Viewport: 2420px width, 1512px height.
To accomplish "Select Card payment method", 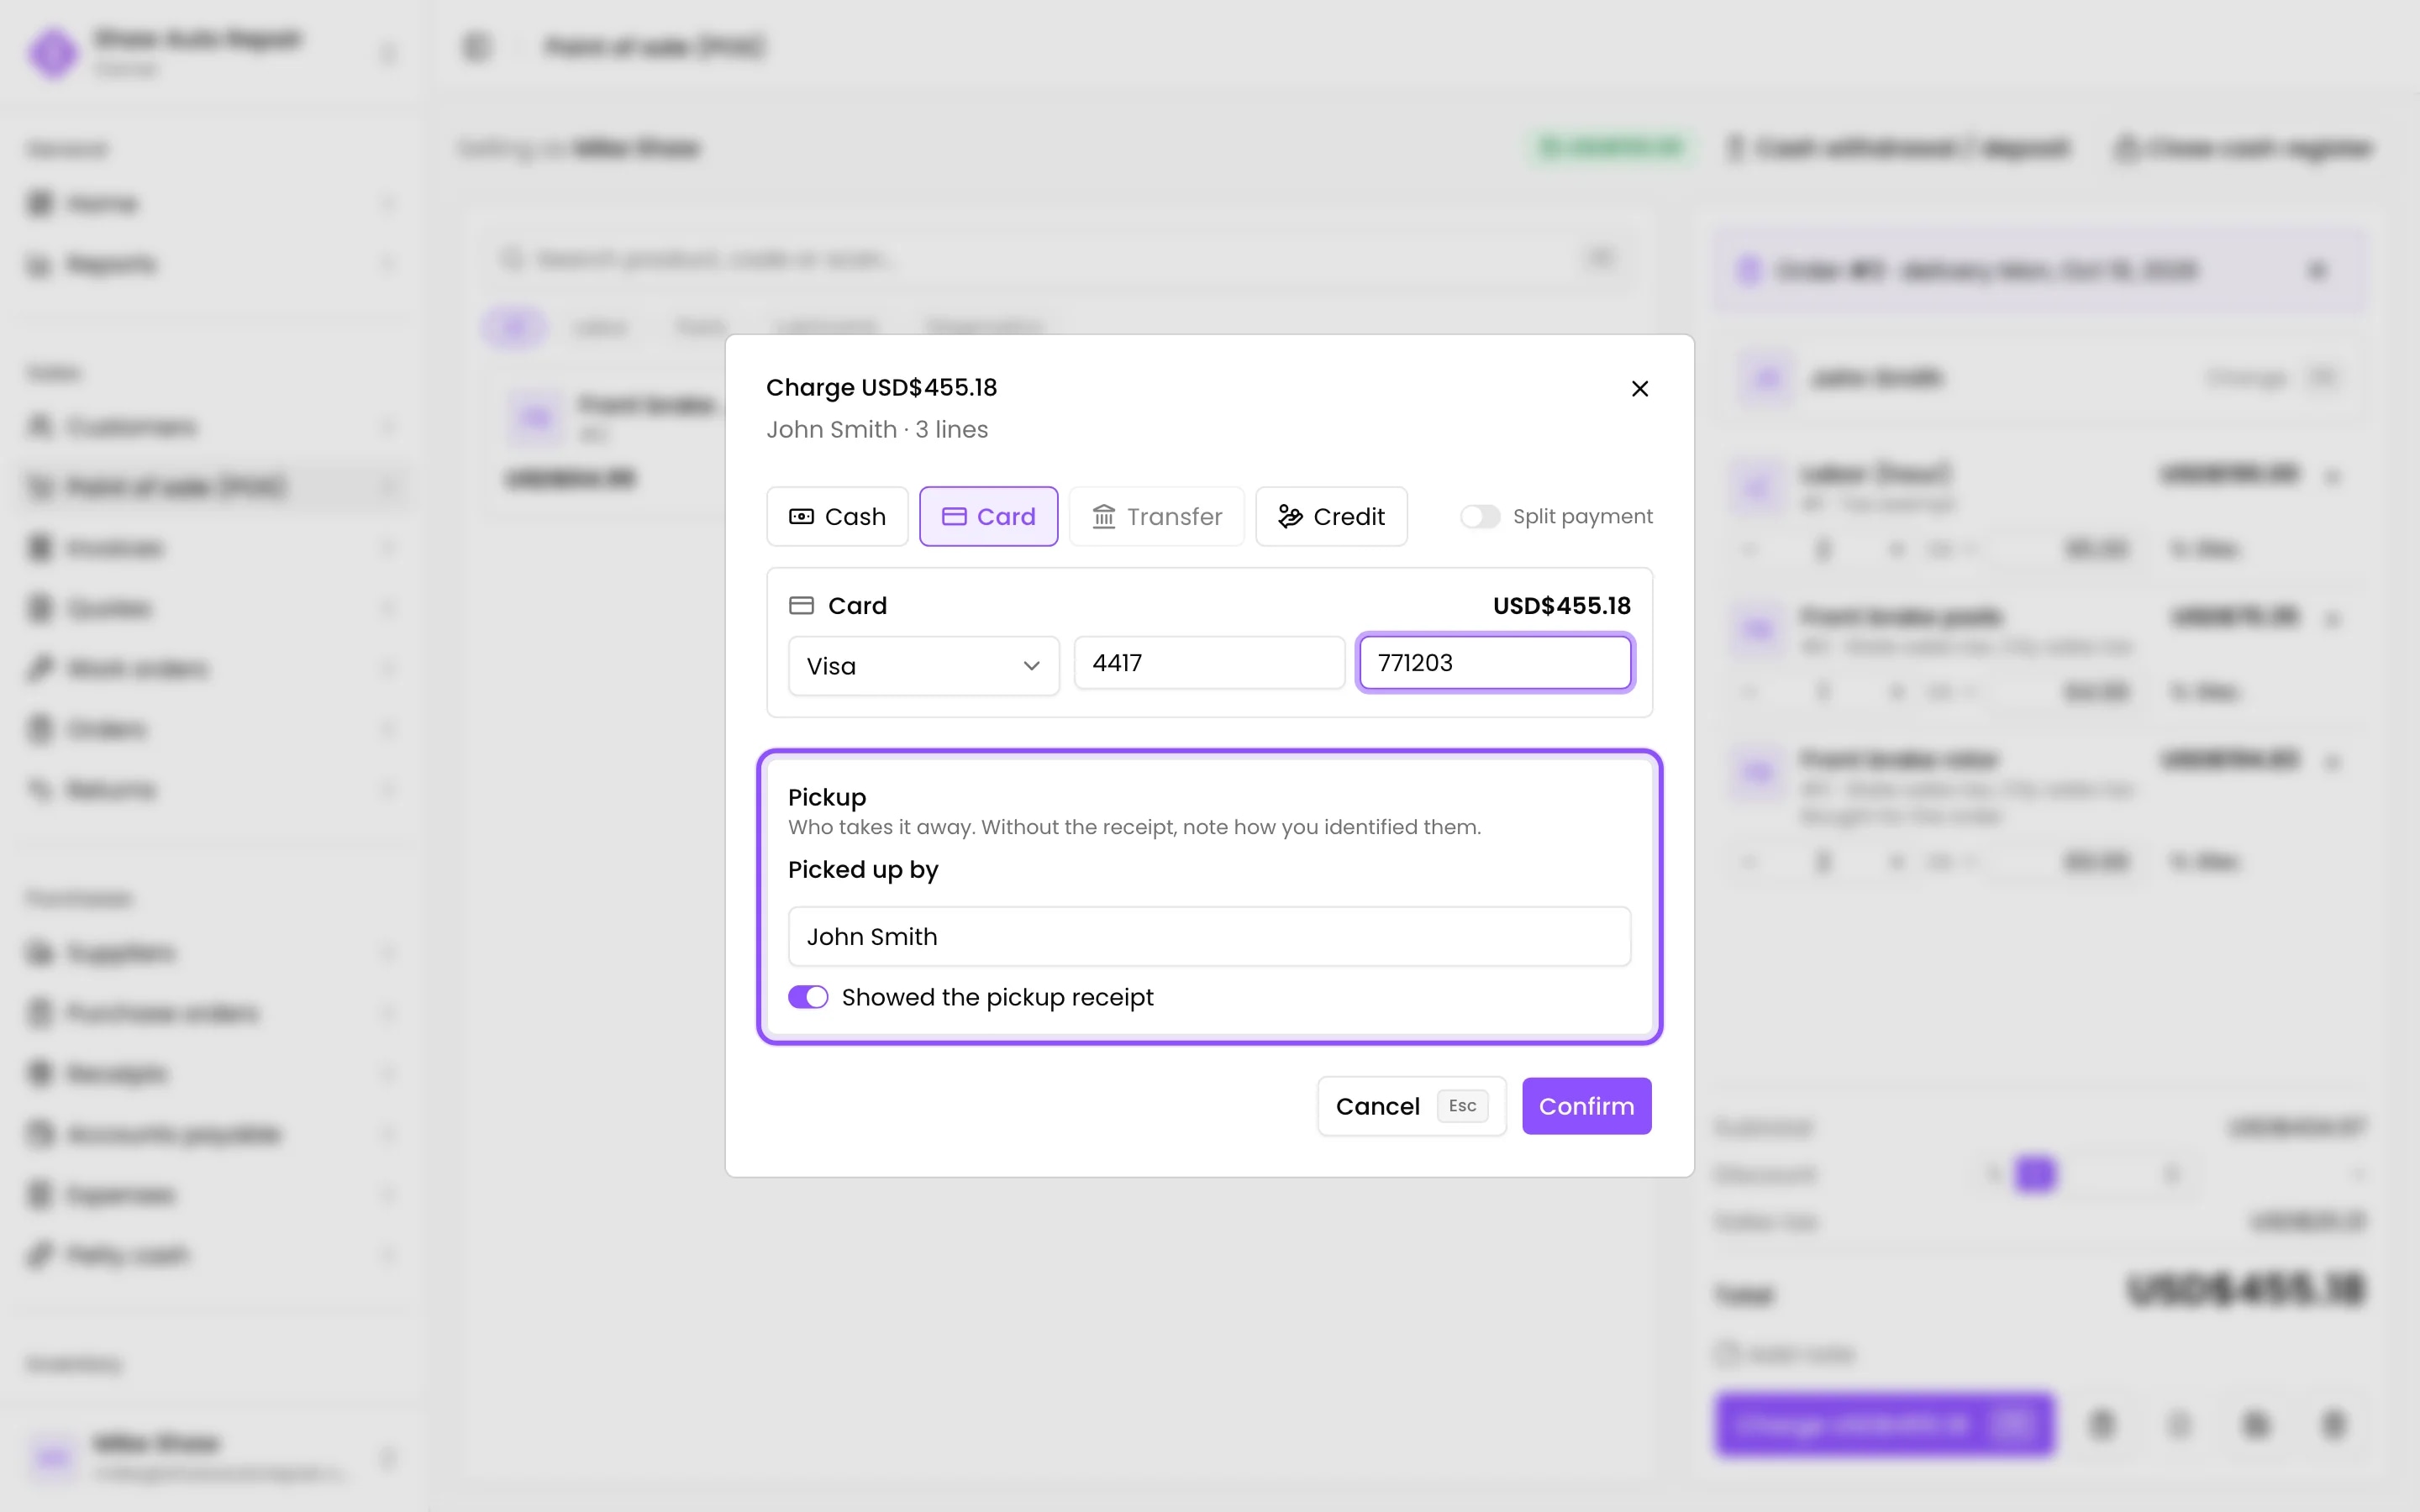I will (x=988, y=516).
